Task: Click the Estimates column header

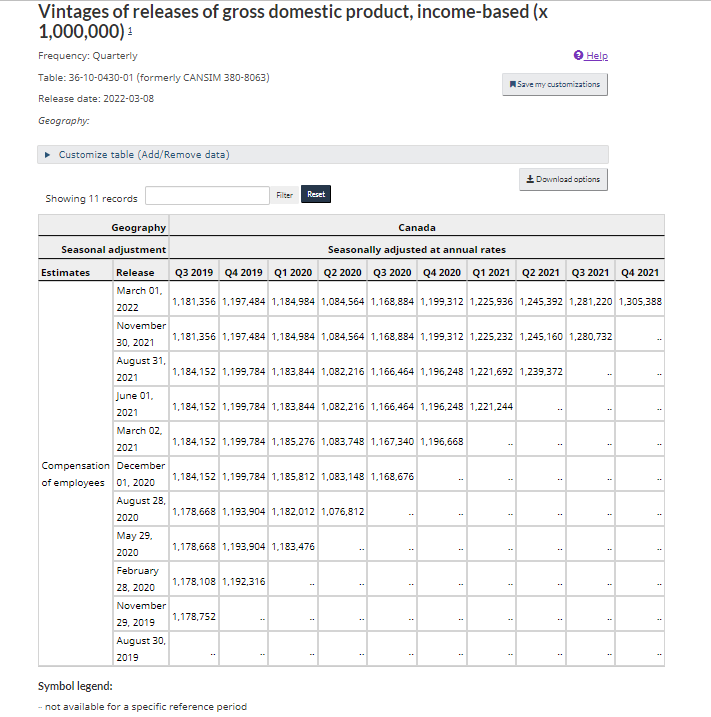Action: click(x=65, y=272)
